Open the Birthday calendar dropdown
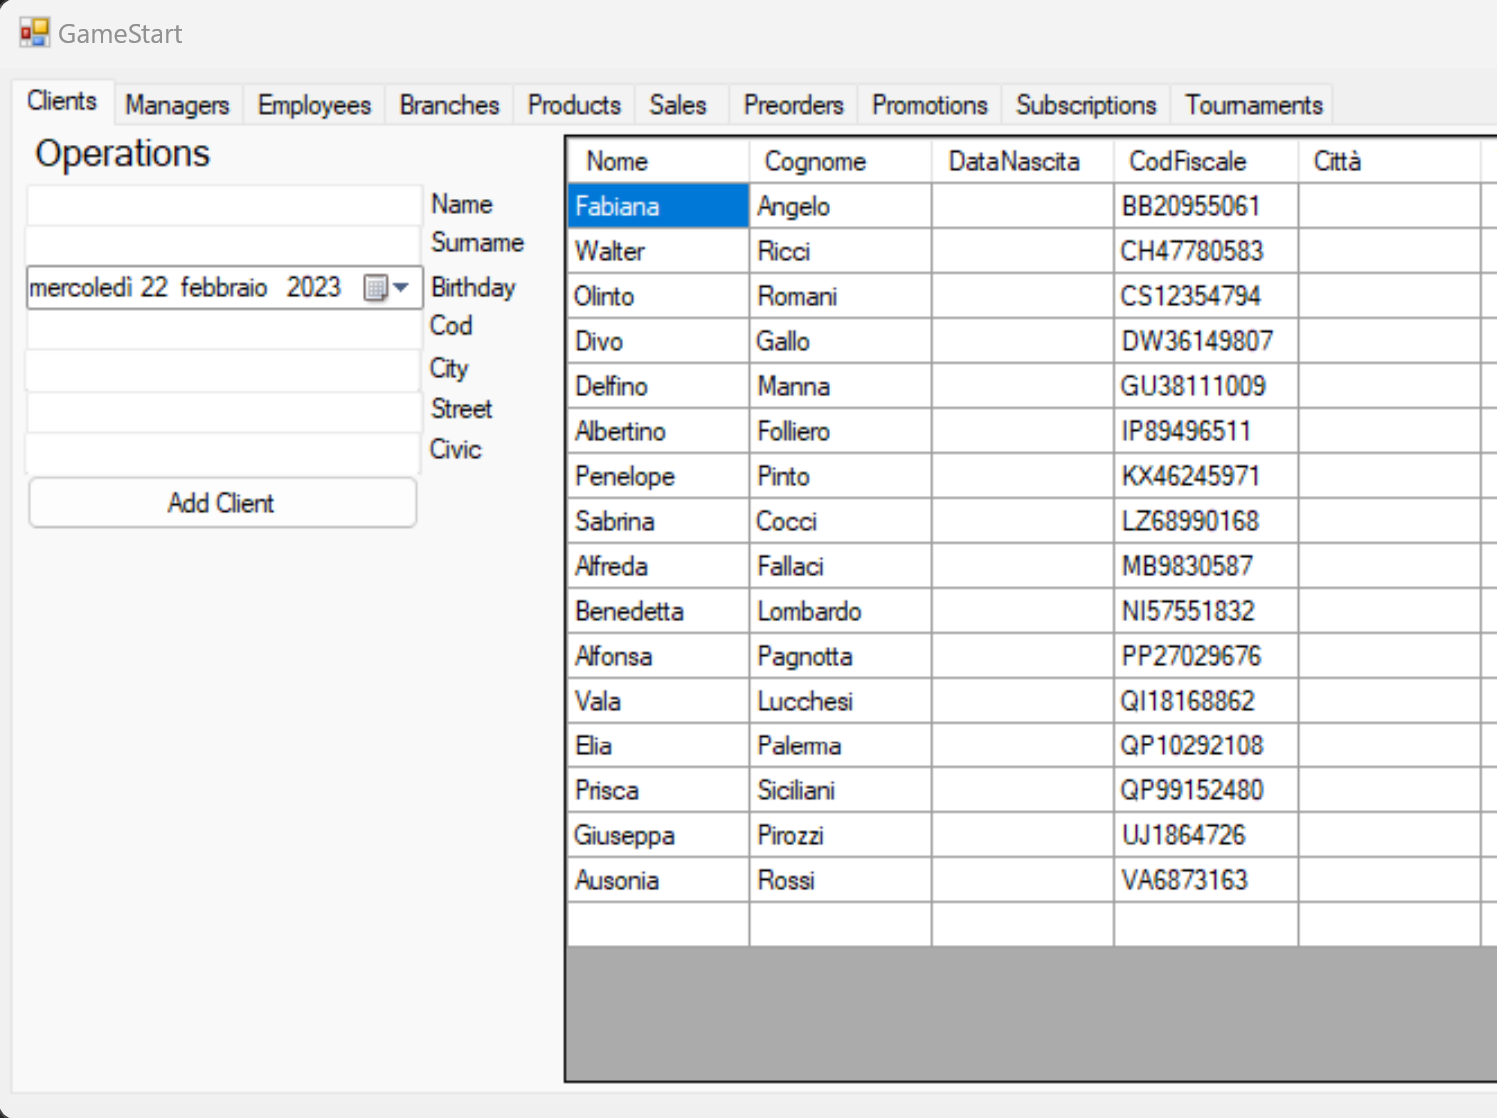1497x1118 pixels. coord(388,288)
